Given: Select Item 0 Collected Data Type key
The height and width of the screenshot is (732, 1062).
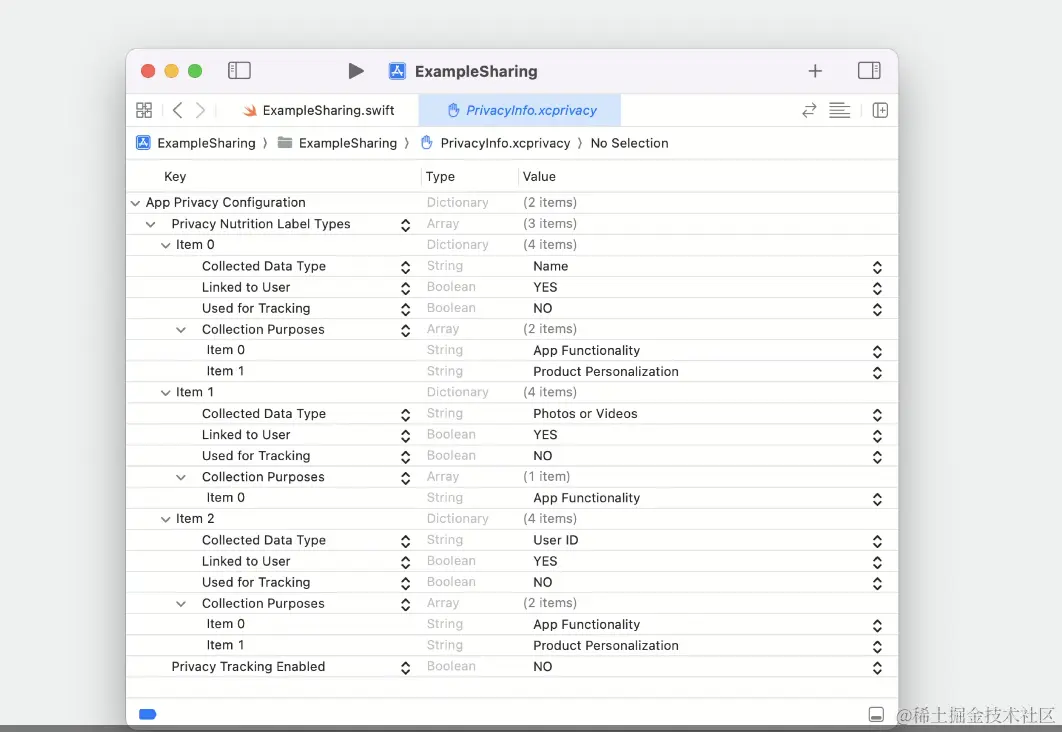Looking at the screenshot, I should click(263, 266).
